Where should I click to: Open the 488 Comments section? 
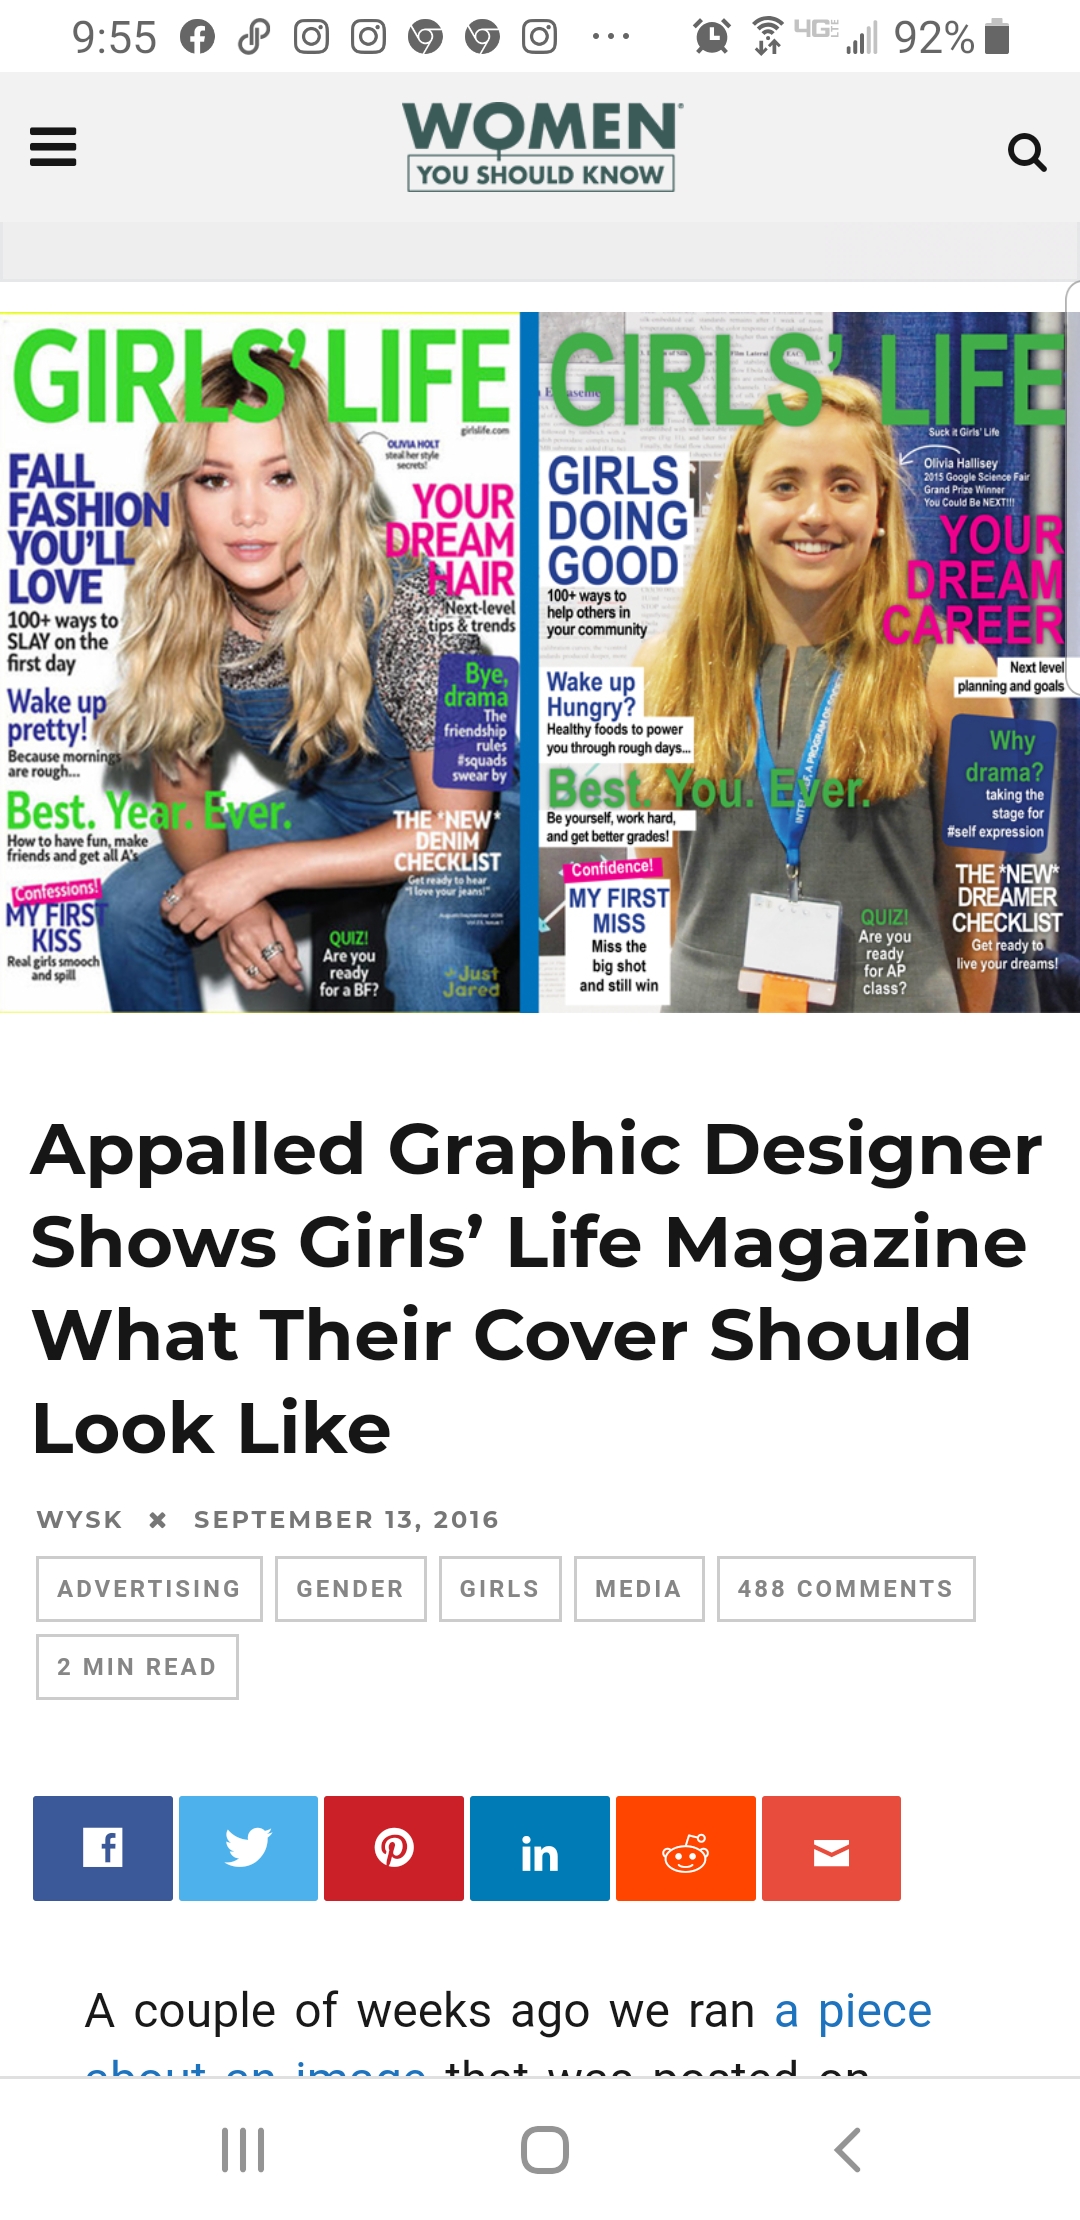tap(846, 1589)
